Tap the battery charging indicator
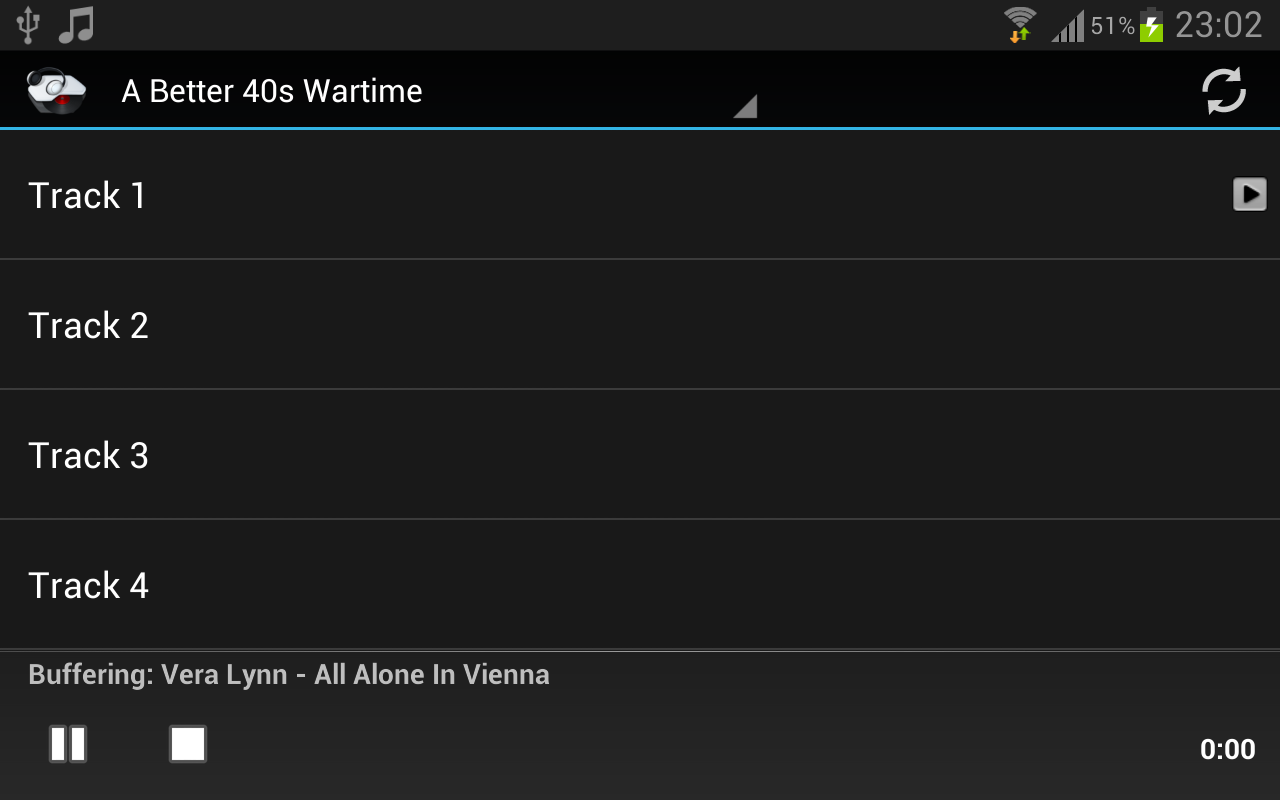The width and height of the screenshot is (1280, 800). pyautogui.click(x=1152, y=25)
